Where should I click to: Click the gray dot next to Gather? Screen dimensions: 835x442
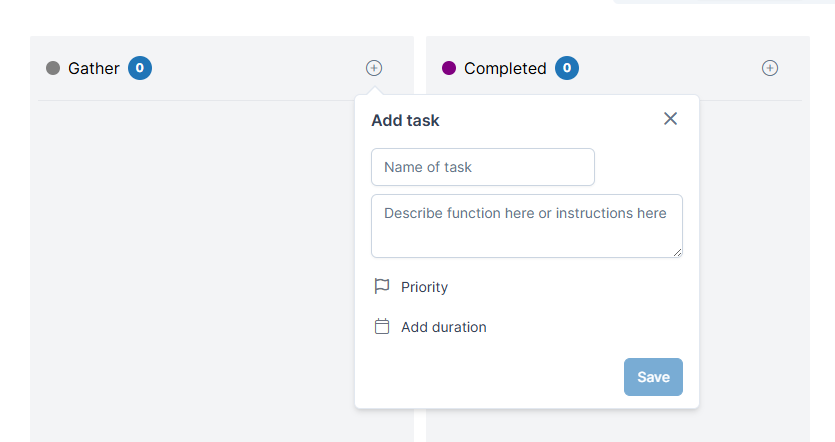tap(53, 68)
